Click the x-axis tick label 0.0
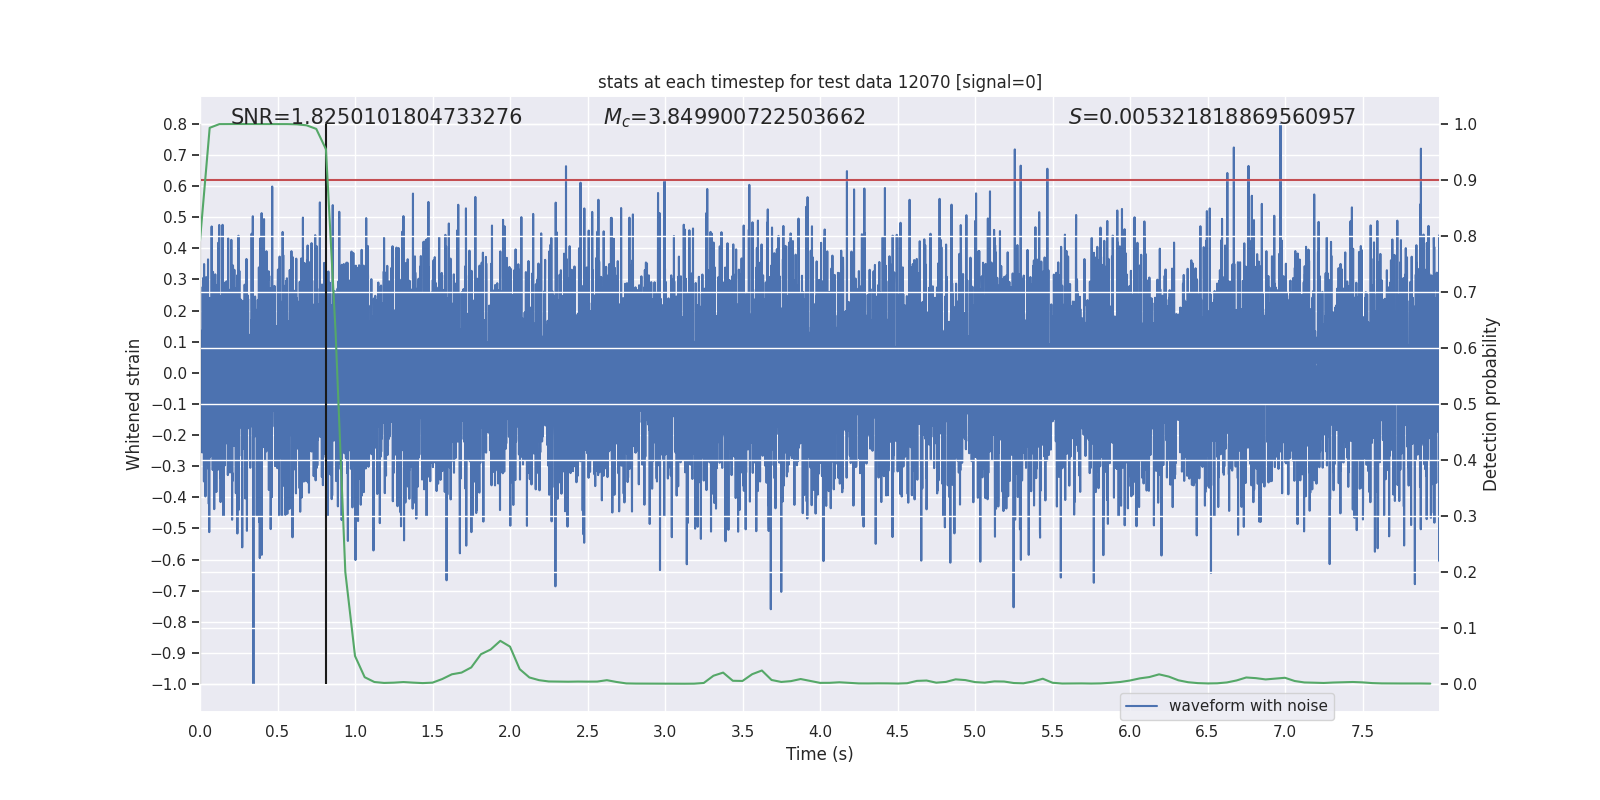Viewport: 1600px width, 800px height. pos(200,731)
